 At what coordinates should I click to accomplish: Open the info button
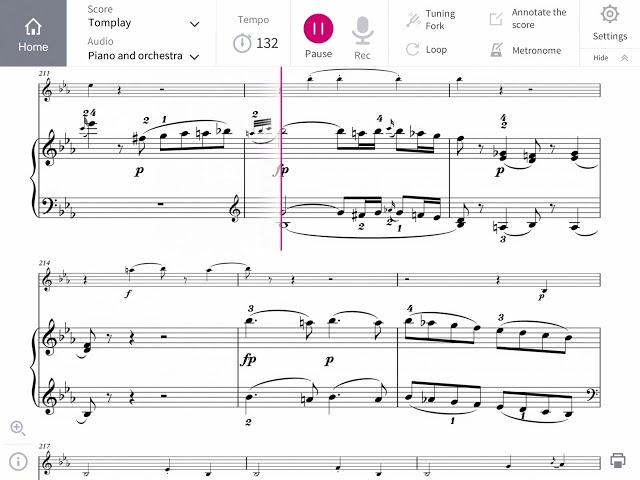[x=18, y=462]
